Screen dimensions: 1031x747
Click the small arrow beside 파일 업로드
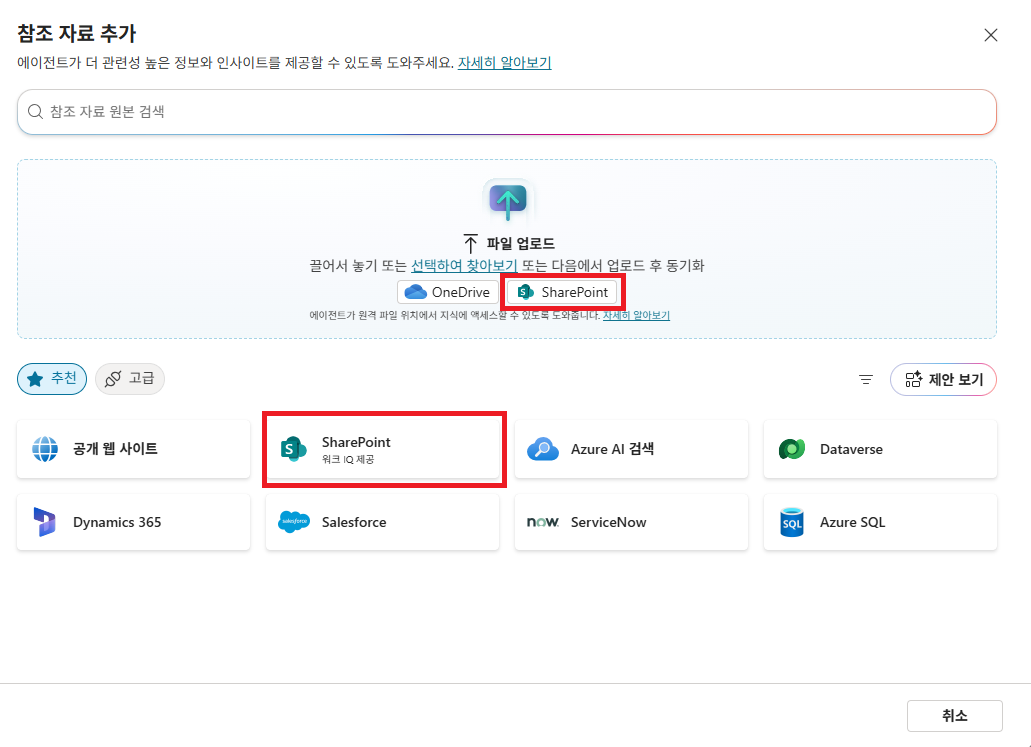point(470,243)
